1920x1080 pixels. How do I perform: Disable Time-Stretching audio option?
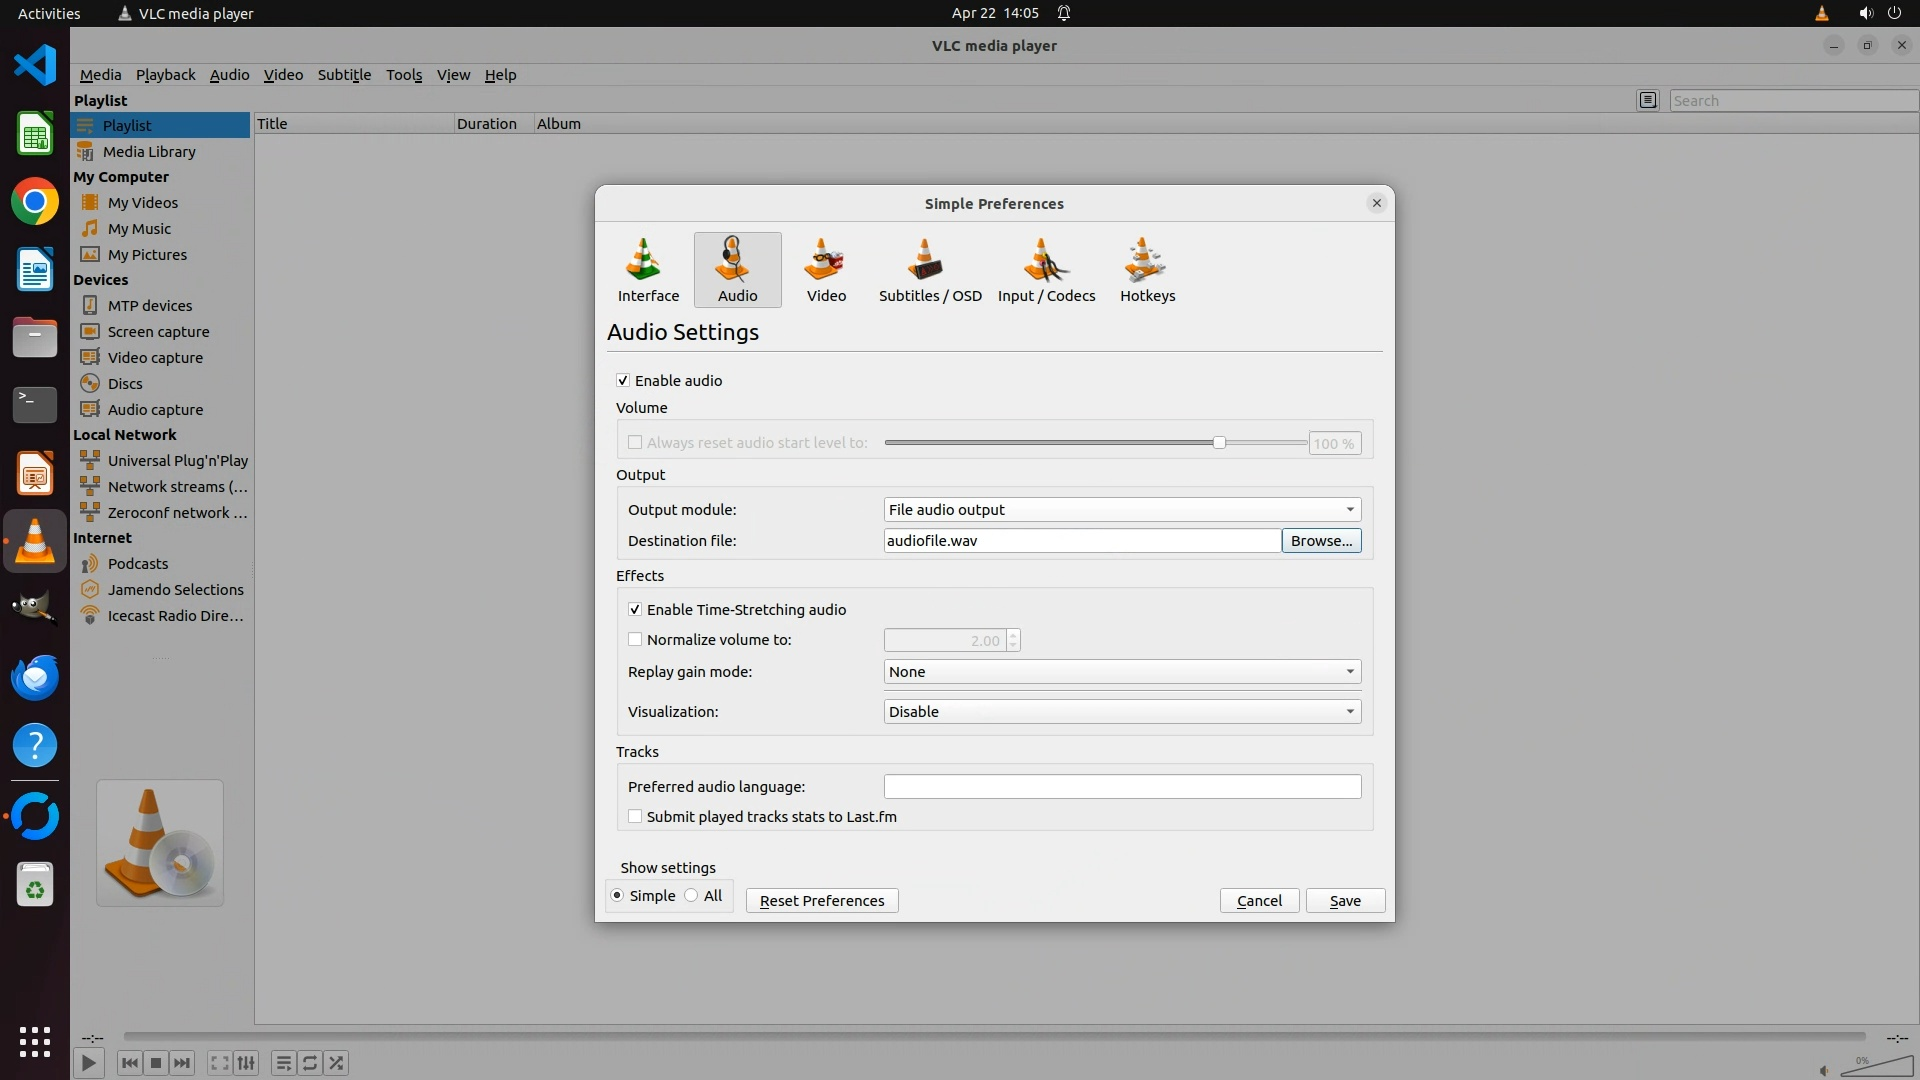635,610
